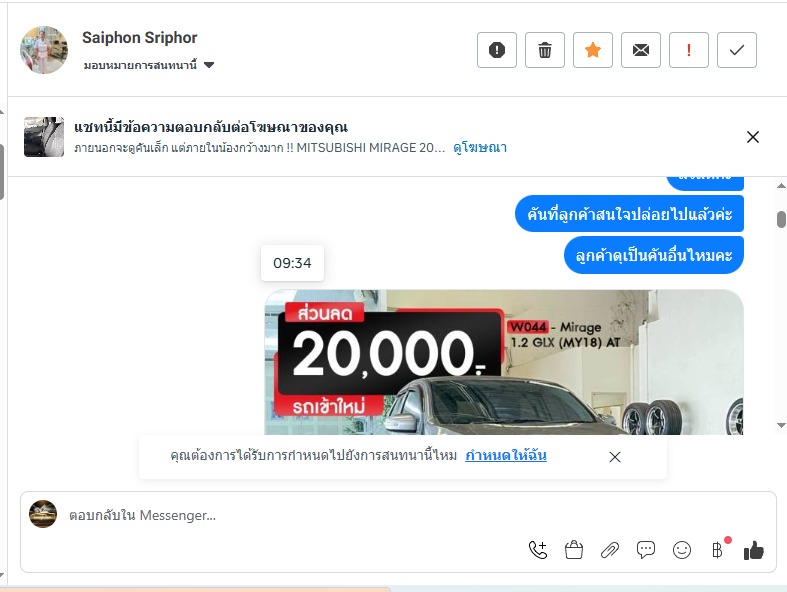Open baht payment request icon

point(718,550)
